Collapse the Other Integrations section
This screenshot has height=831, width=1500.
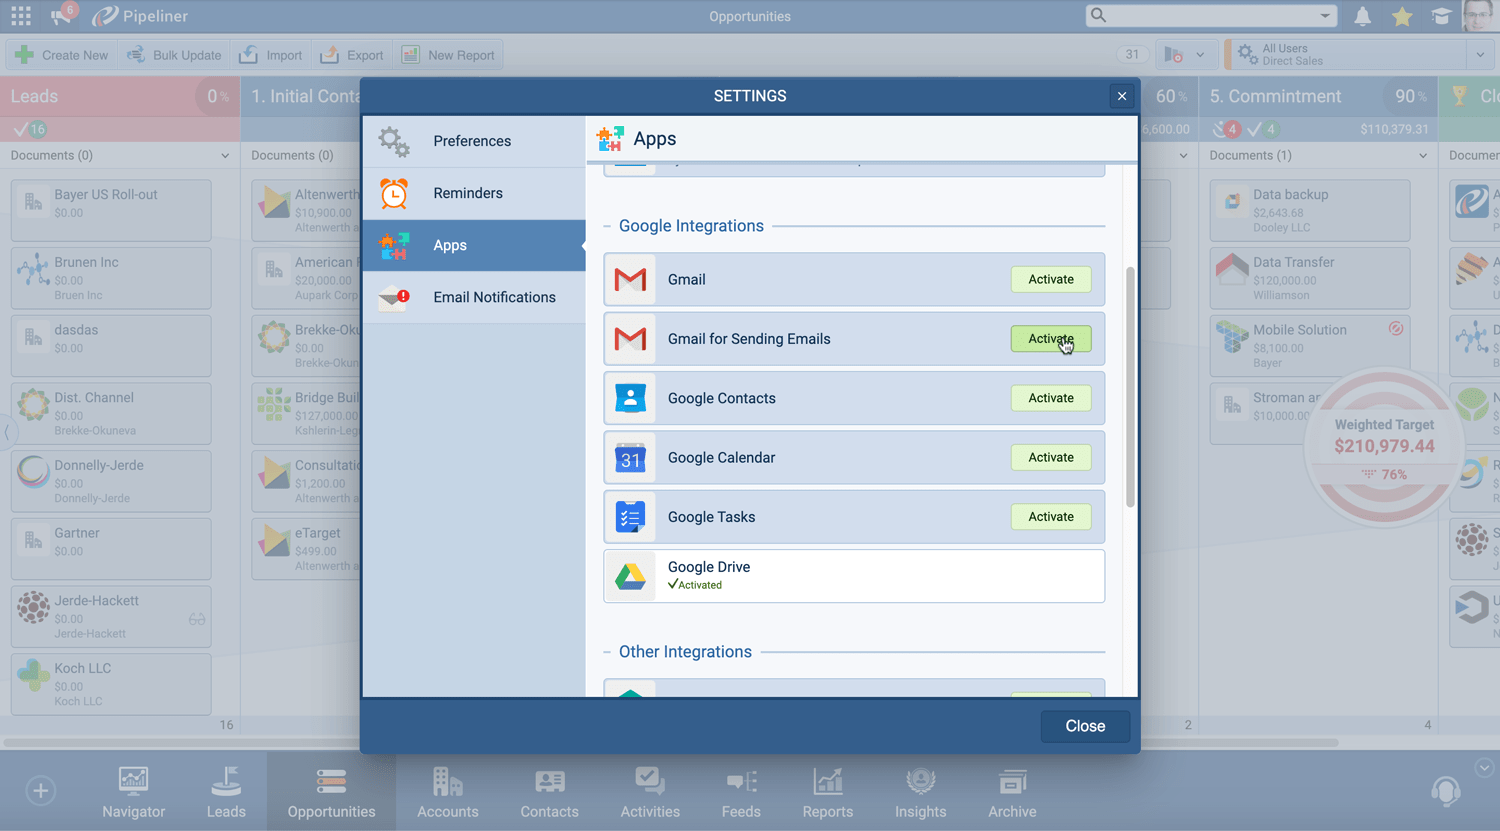(607, 652)
